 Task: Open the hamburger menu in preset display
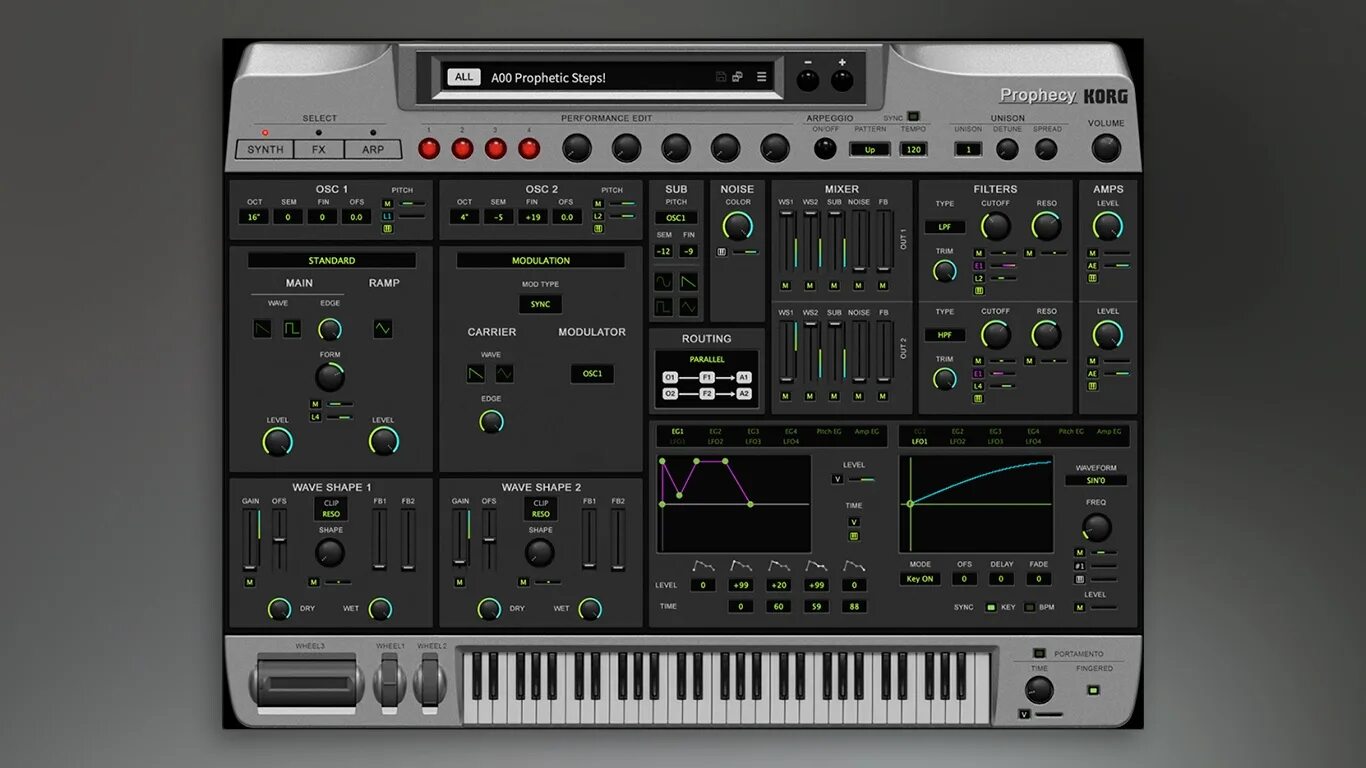[x=762, y=77]
